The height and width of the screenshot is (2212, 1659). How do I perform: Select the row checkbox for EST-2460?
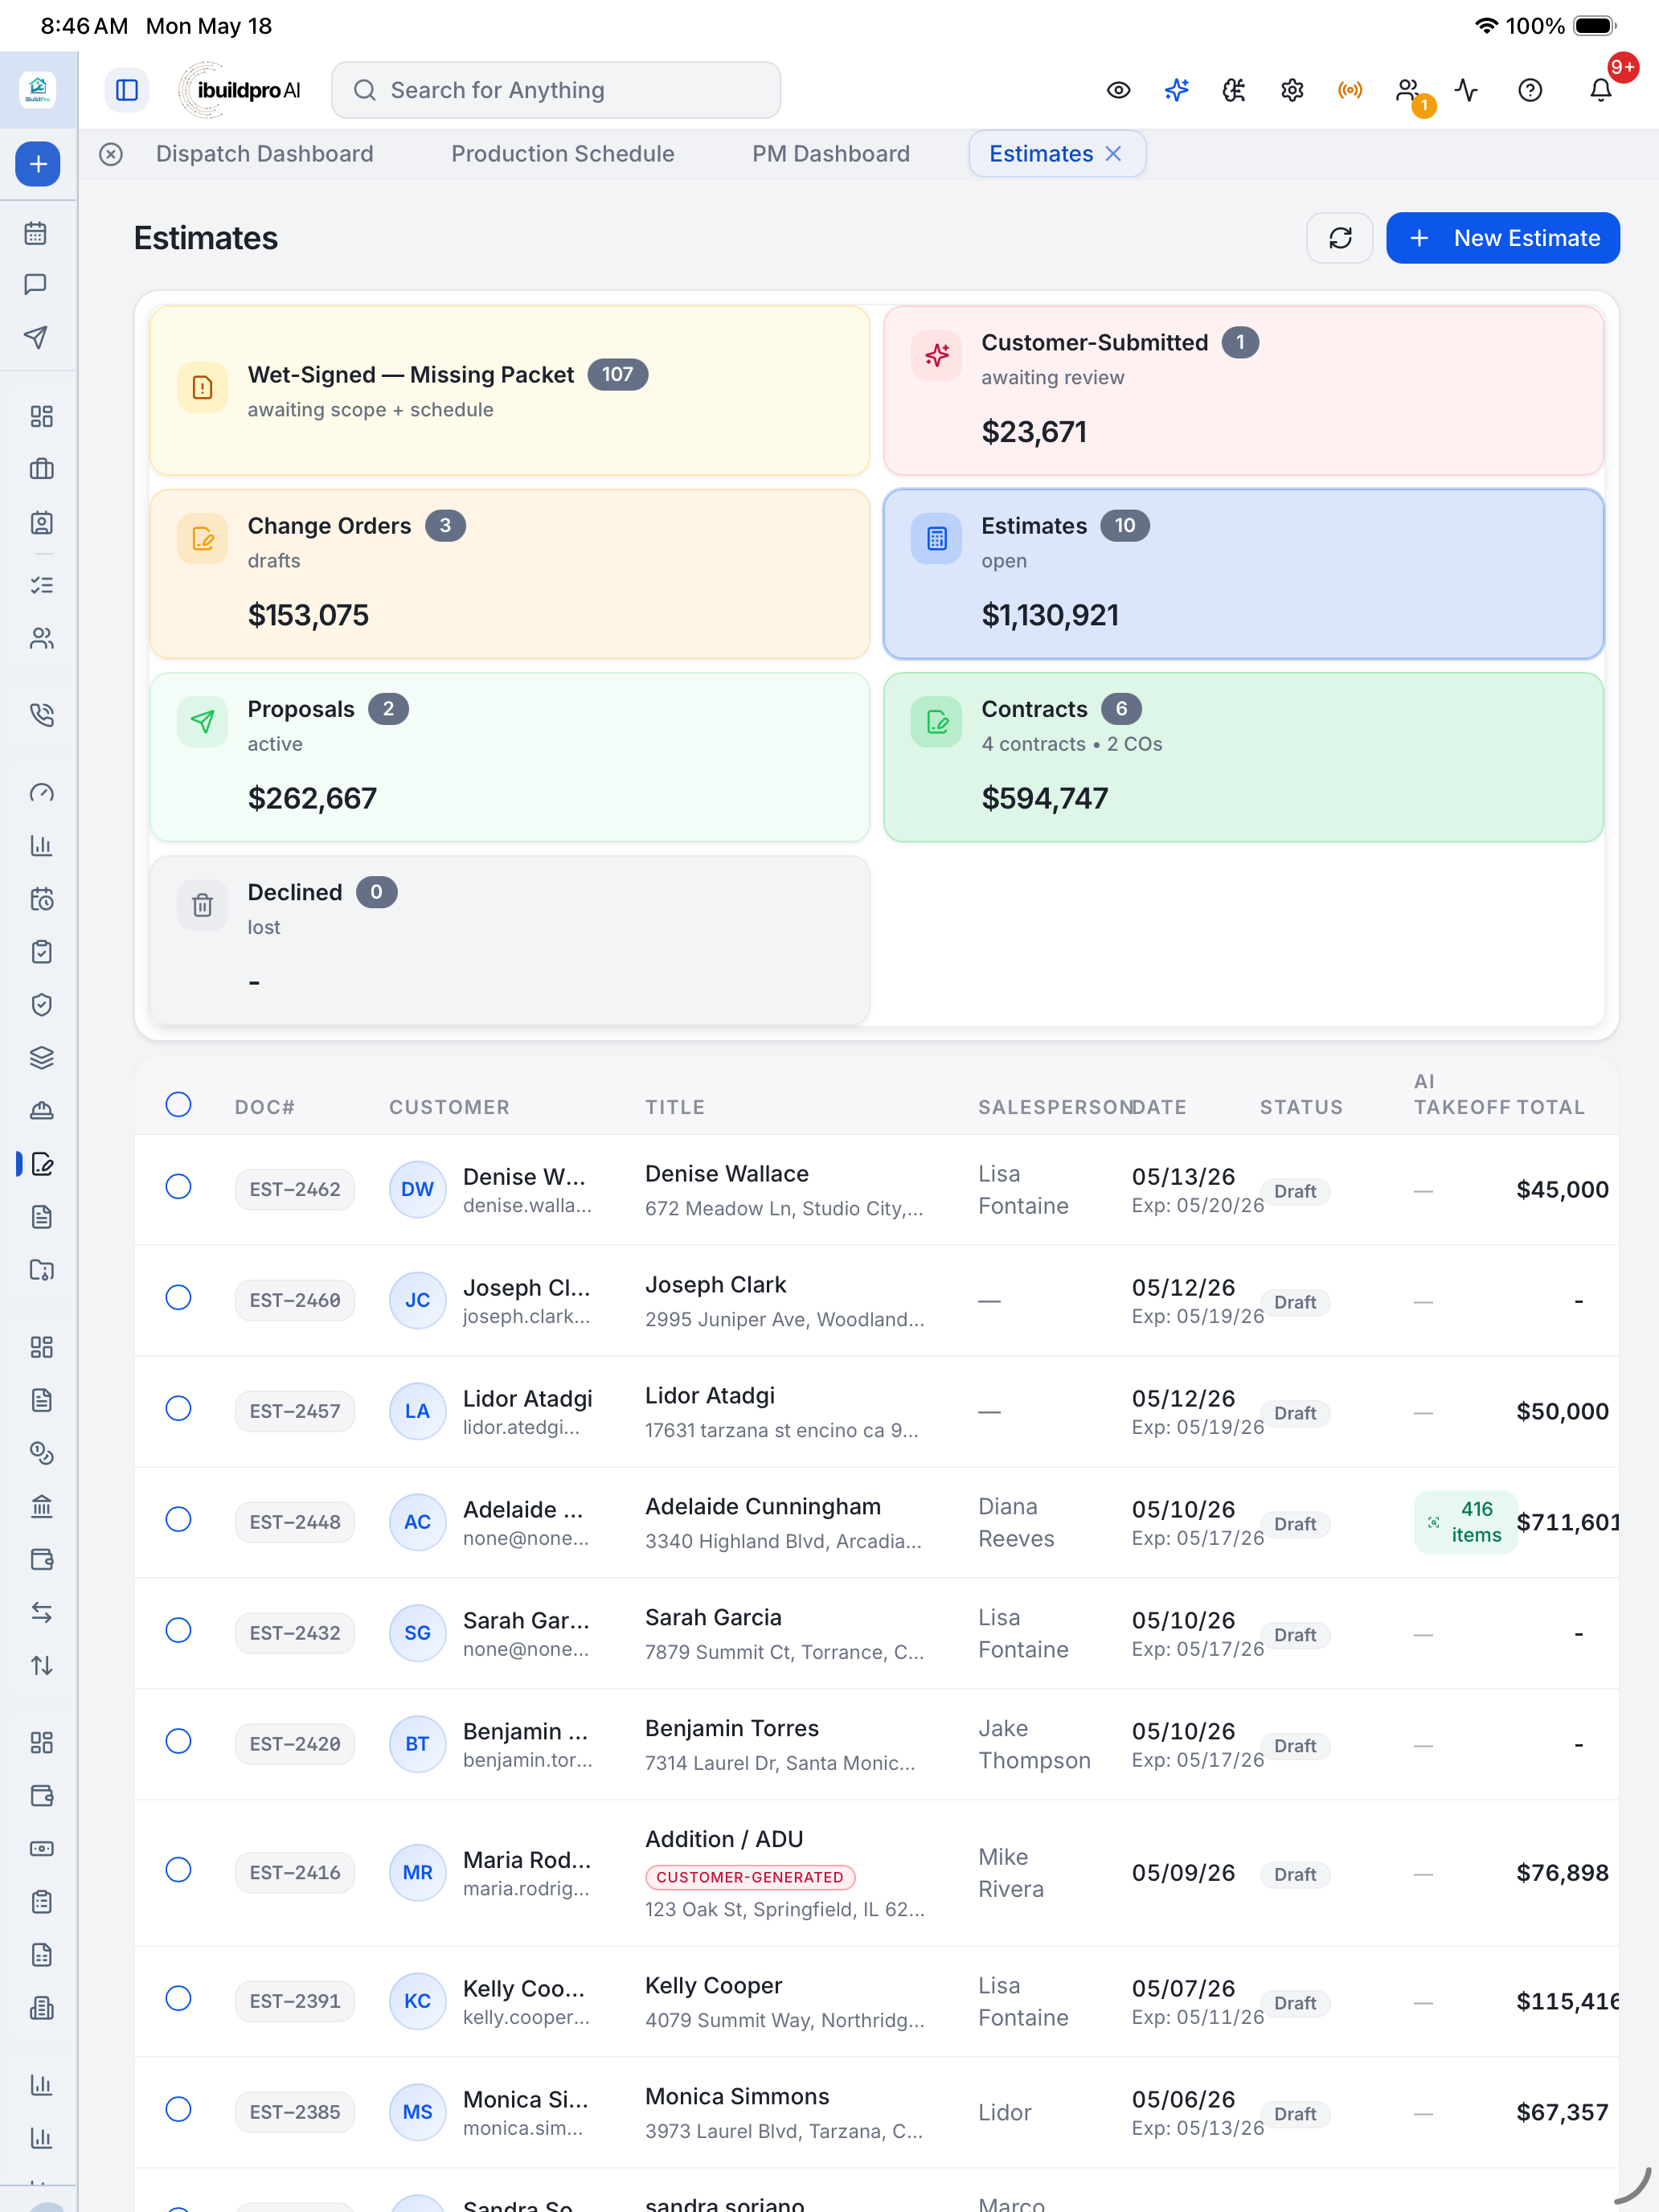click(178, 1298)
